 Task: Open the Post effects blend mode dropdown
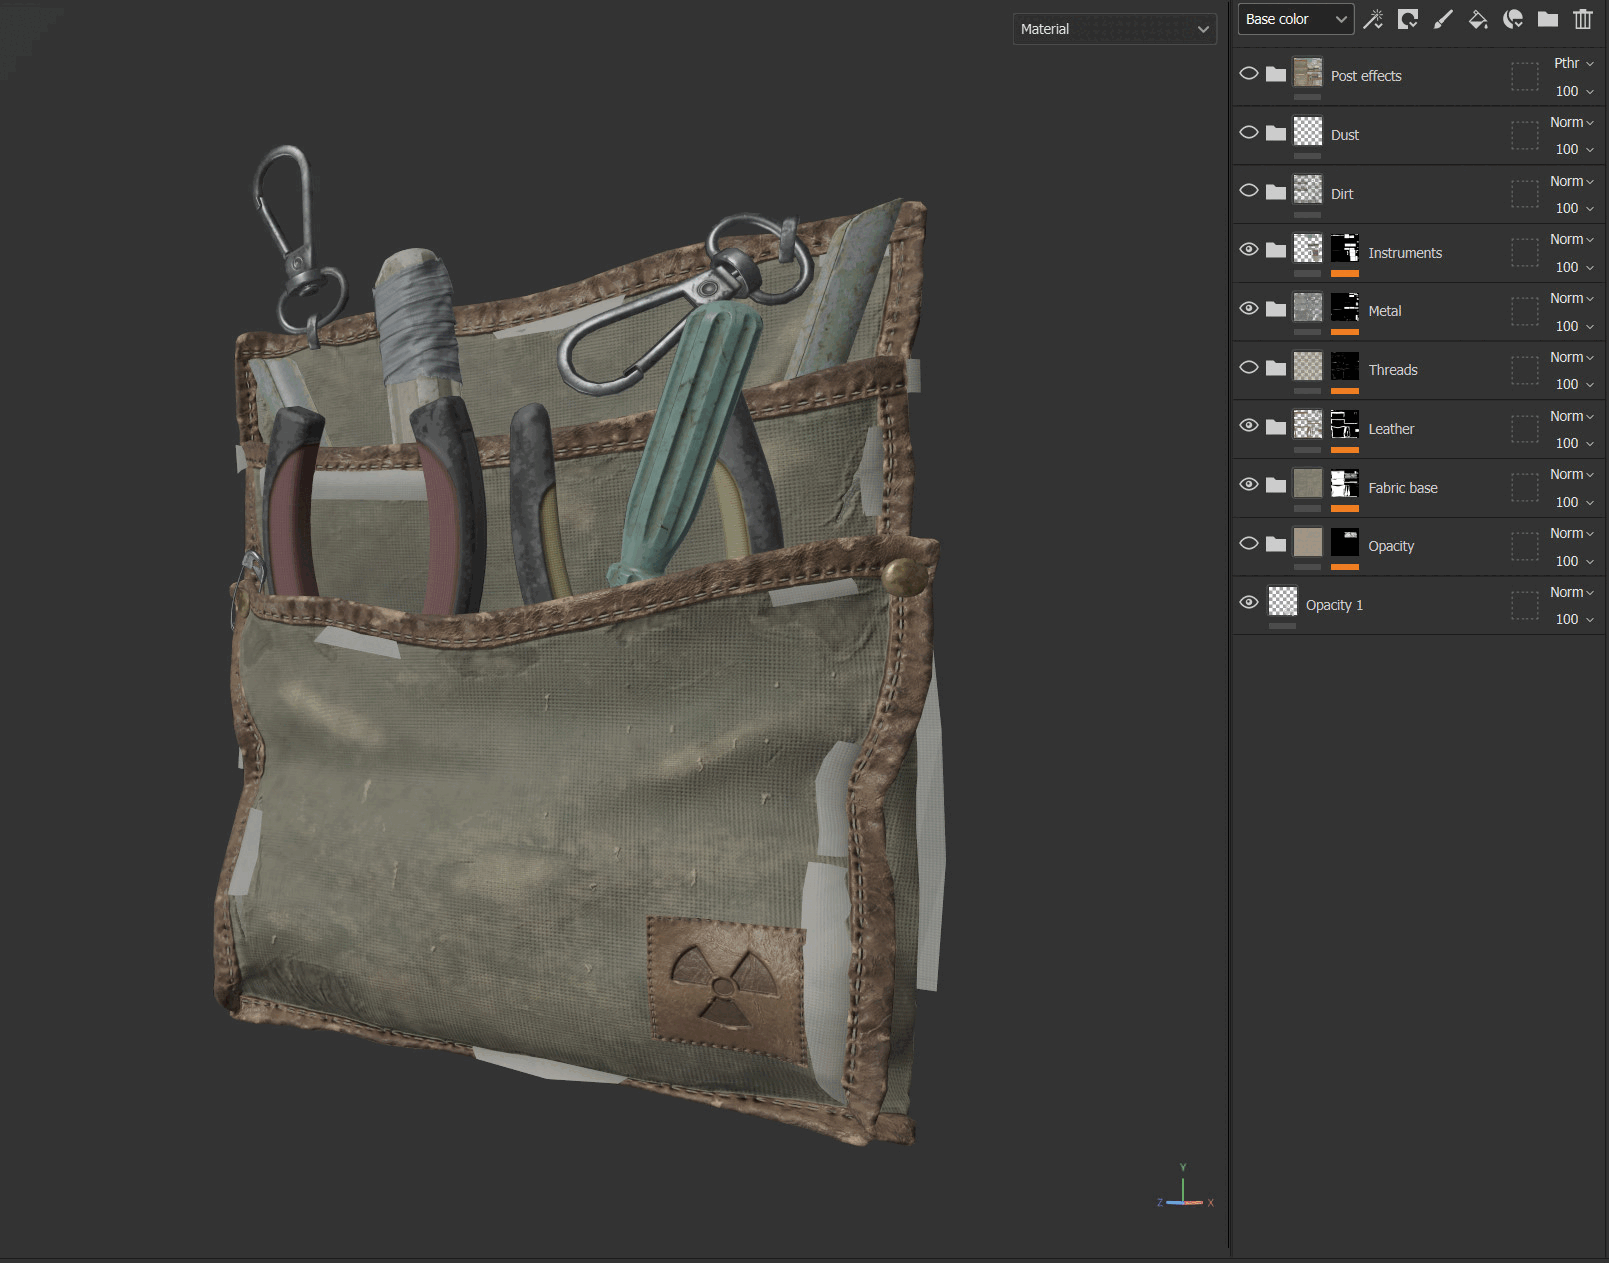click(1573, 63)
